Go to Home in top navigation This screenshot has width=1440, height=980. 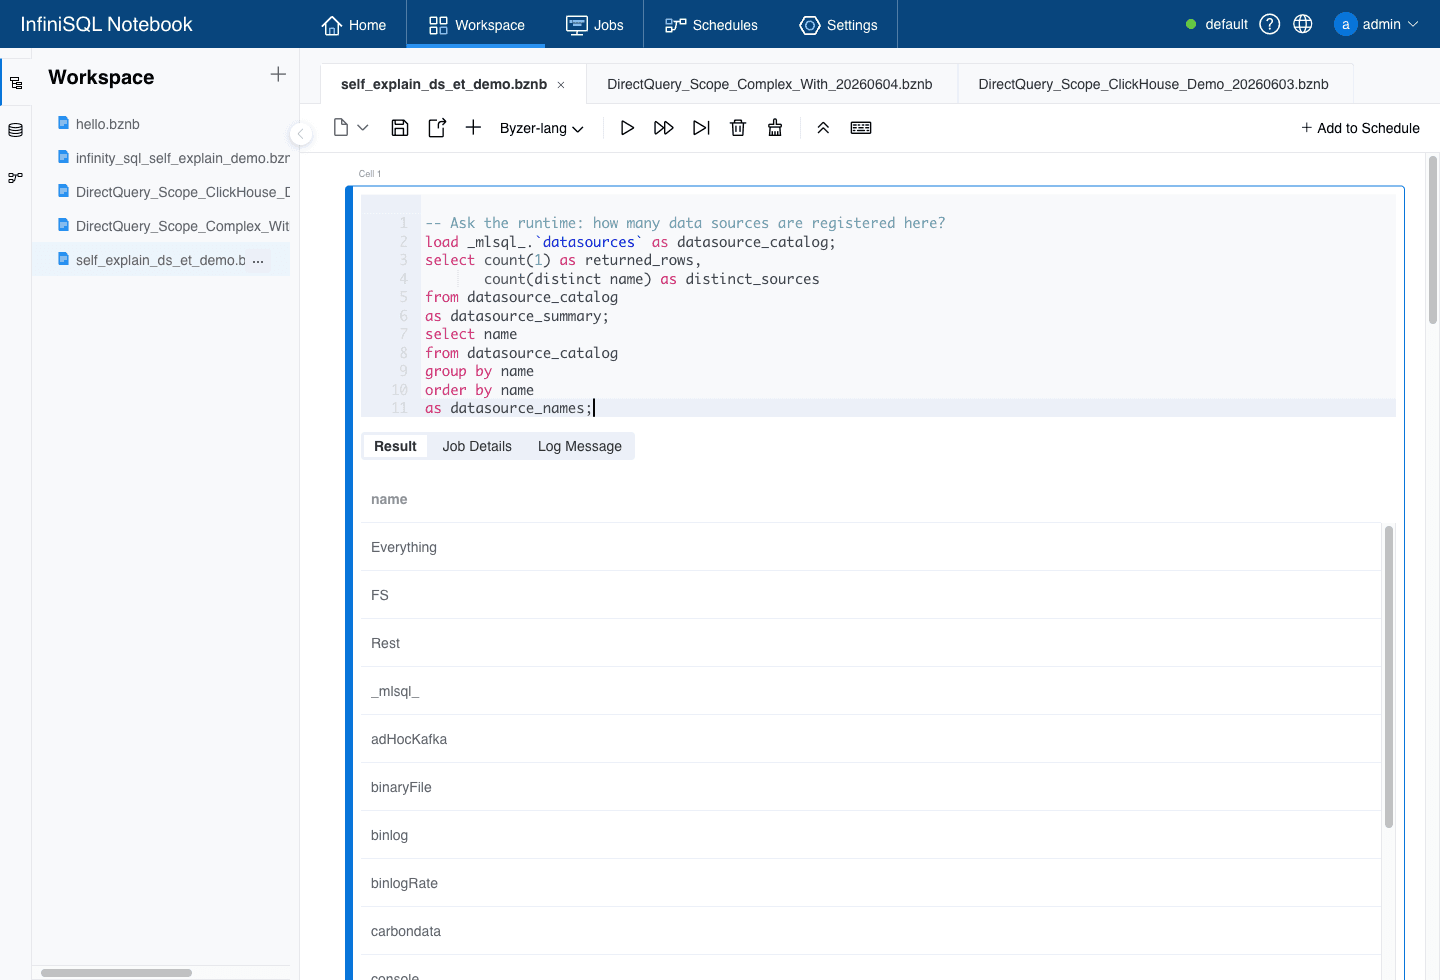[354, 25]
